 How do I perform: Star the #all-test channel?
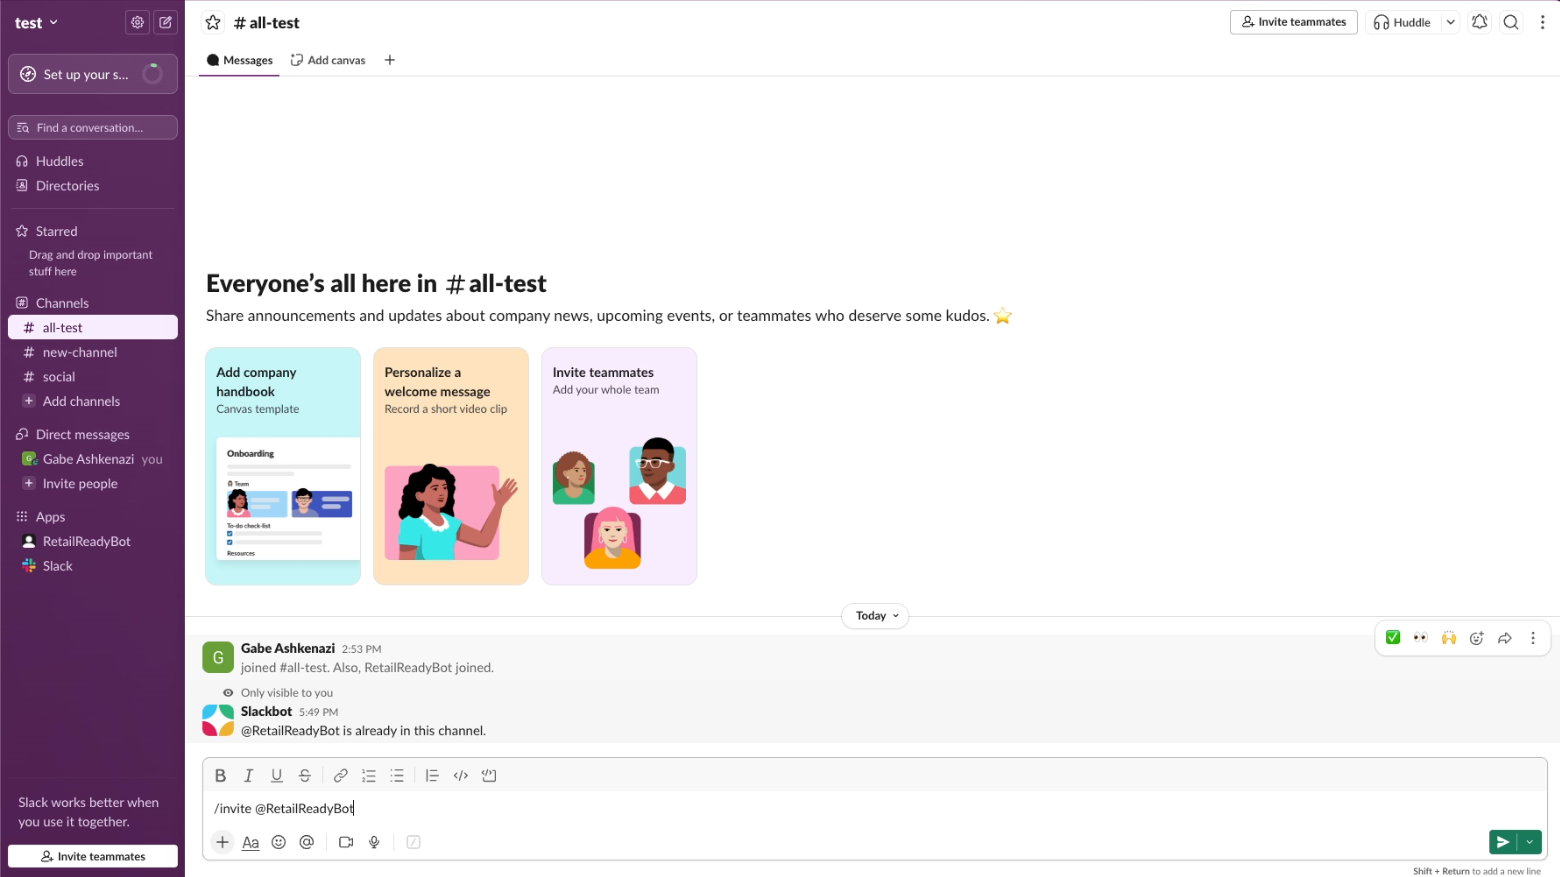coord(213,22)
